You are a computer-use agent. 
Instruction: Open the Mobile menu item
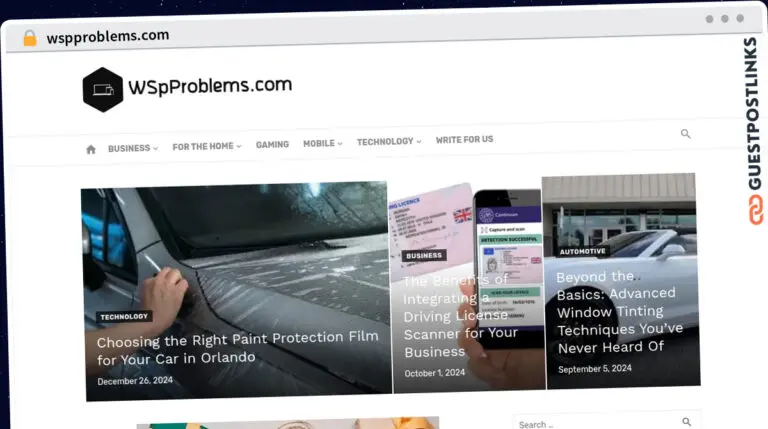click(x=319, y=143)
